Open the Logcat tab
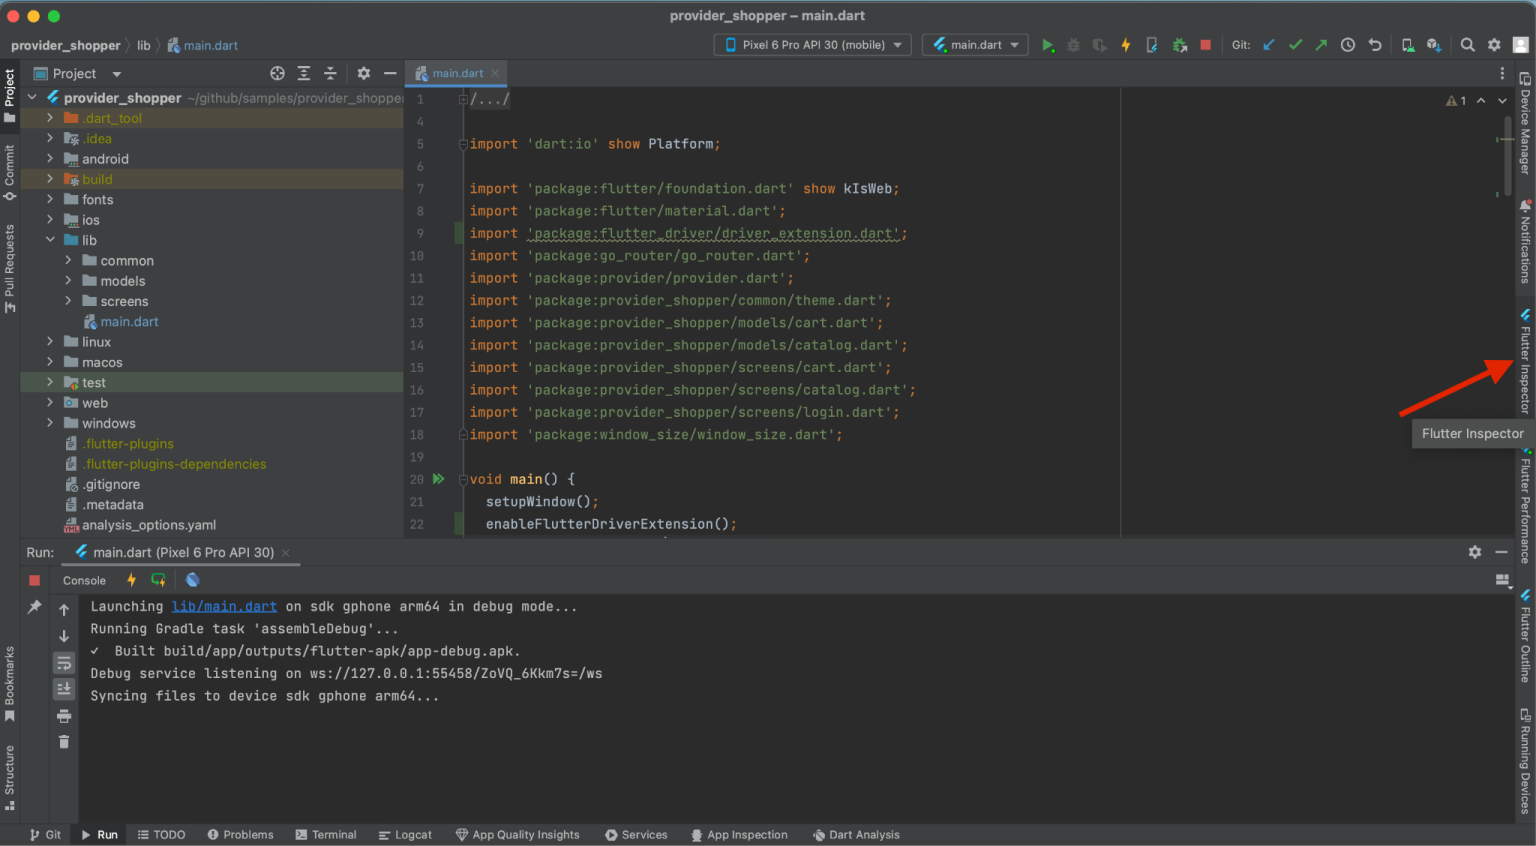The width and height of the screenshot is (1536, 846). pyautogui.click(x=405, y=834)
